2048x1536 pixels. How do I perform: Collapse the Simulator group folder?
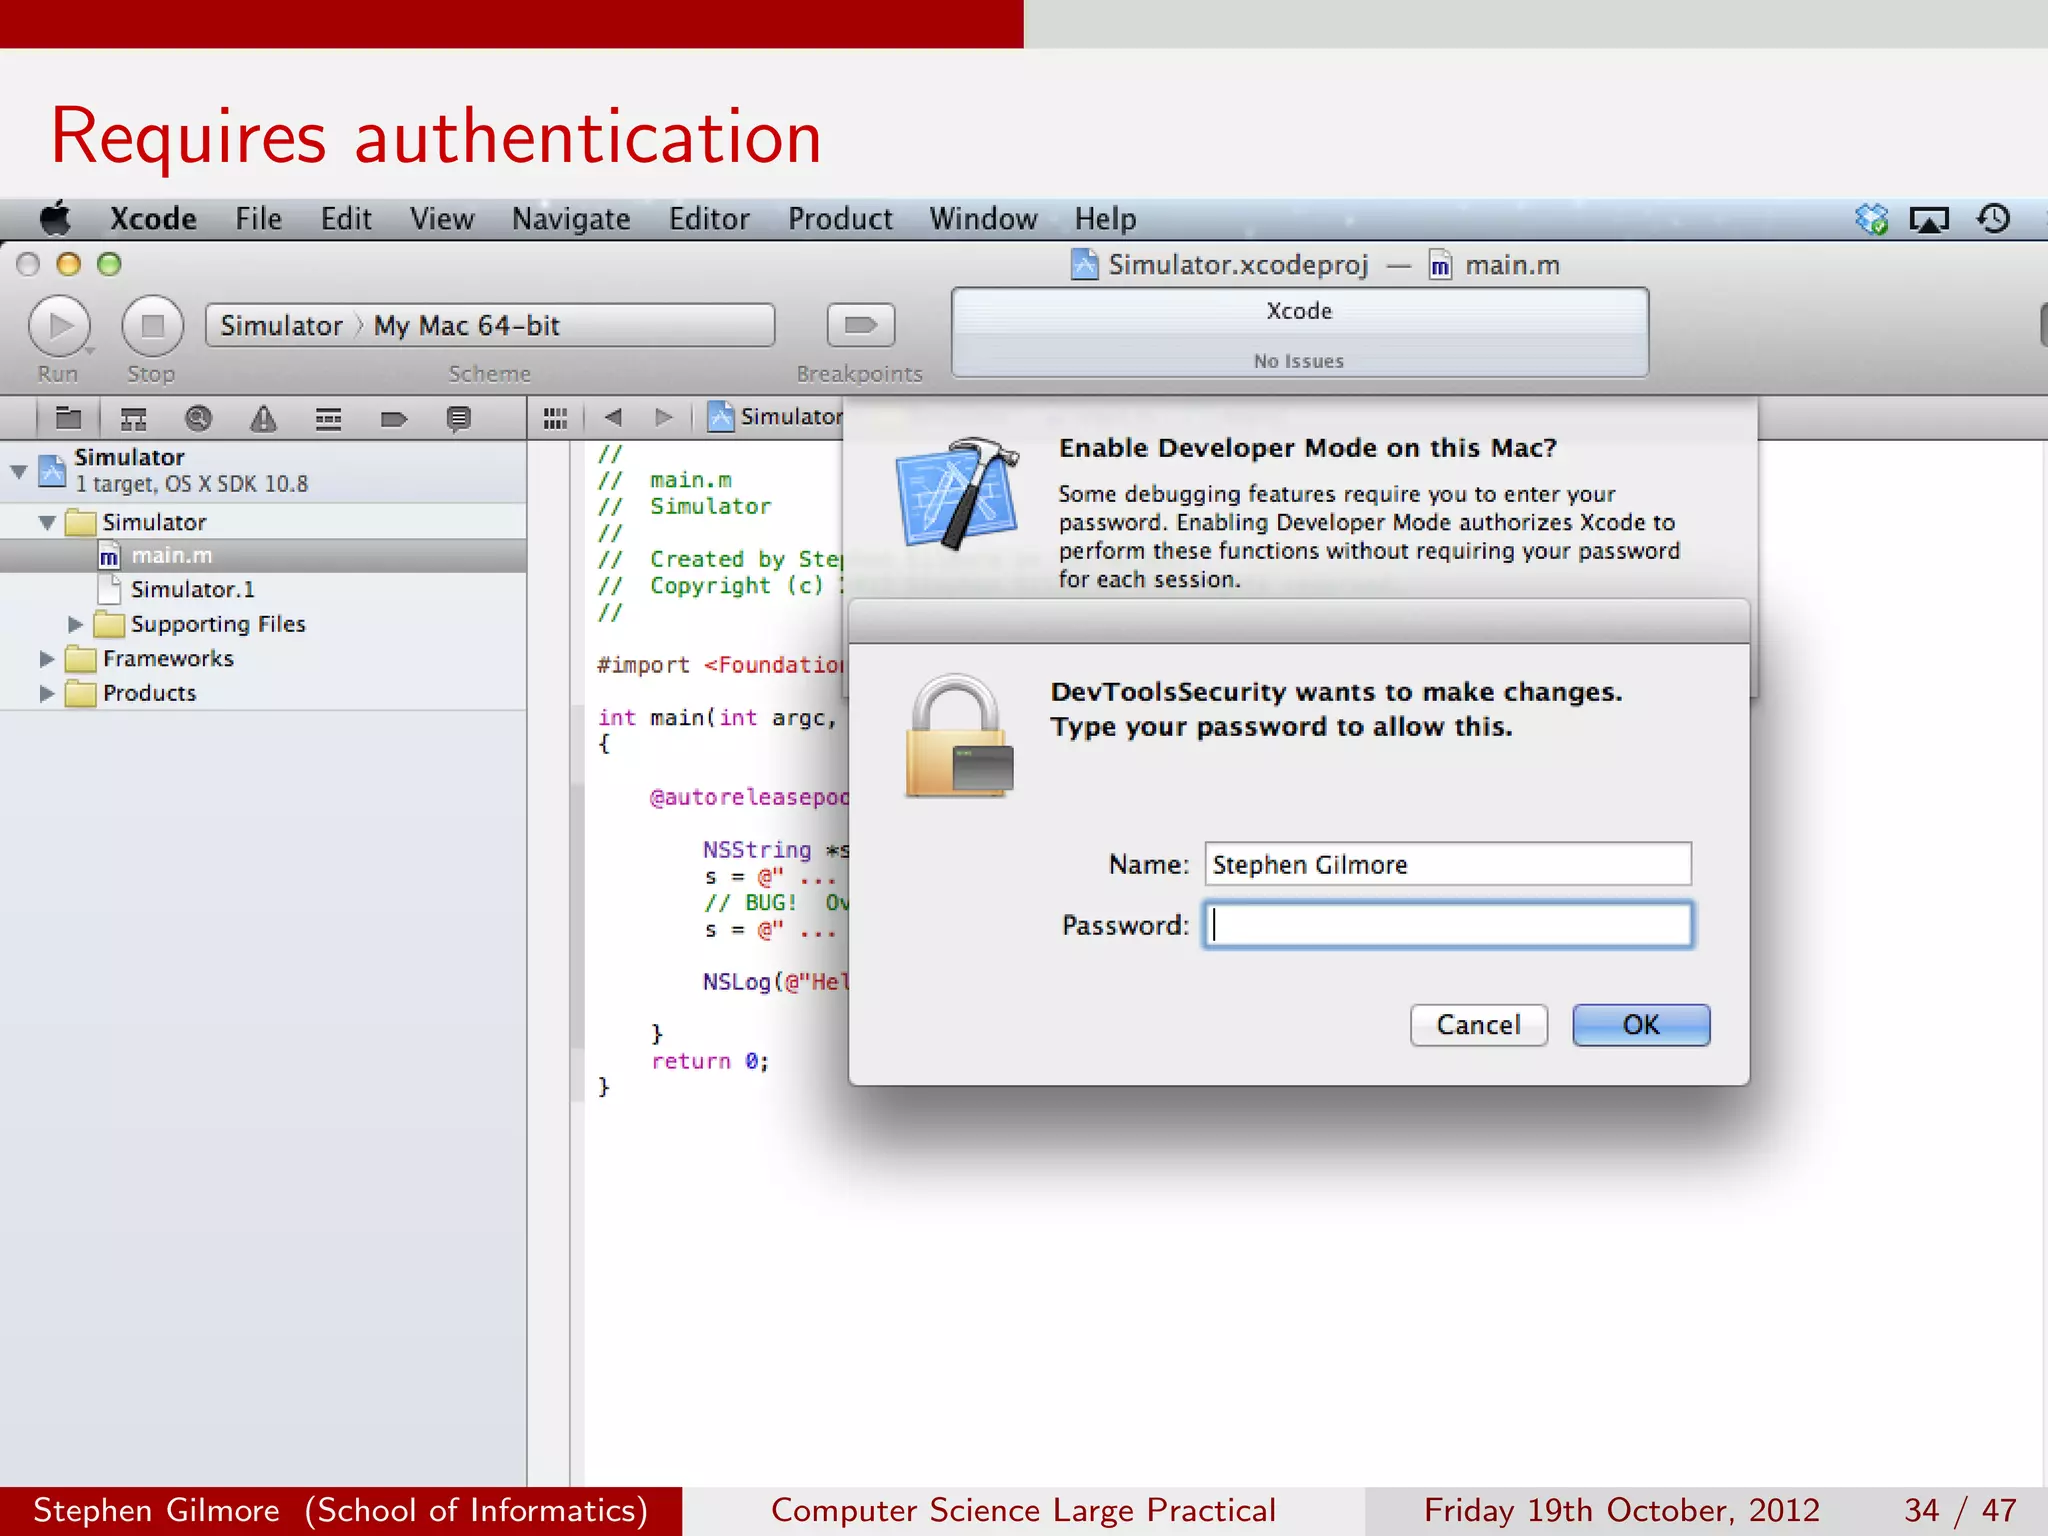tap(47, 522)
